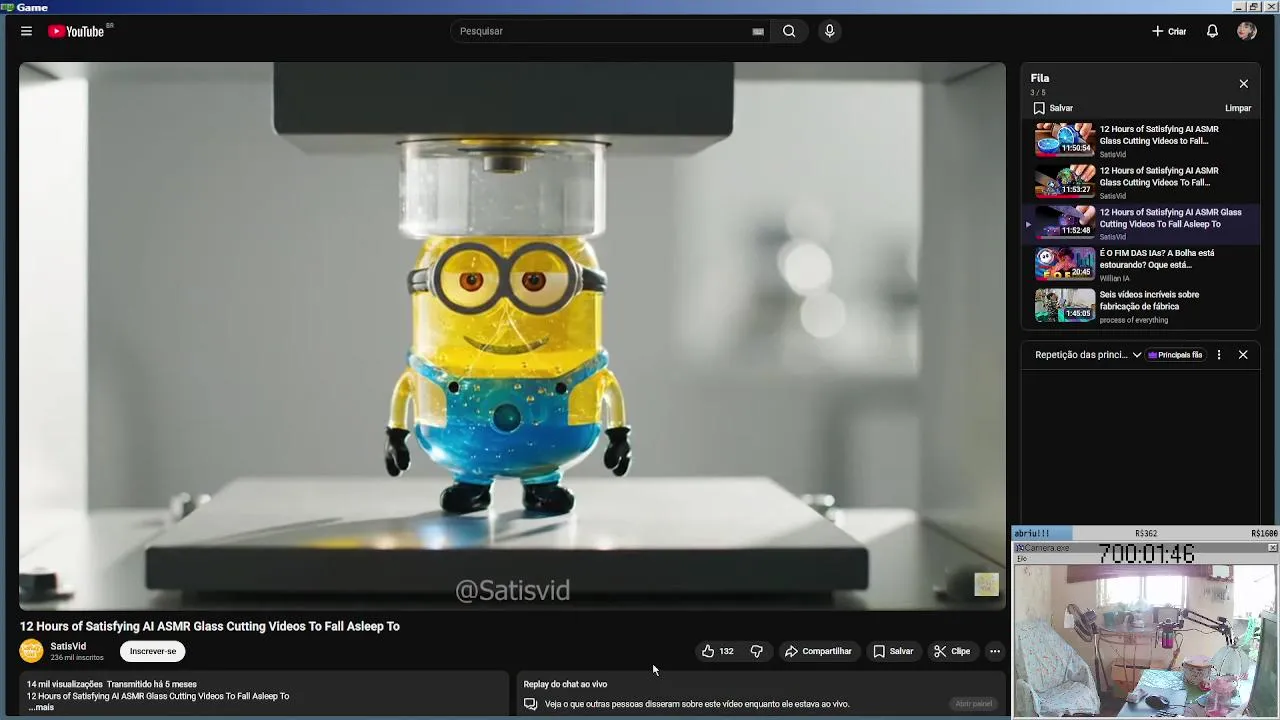Click the channel watermark on the video
Screen dimensions: 1280x720
(986, 584)
